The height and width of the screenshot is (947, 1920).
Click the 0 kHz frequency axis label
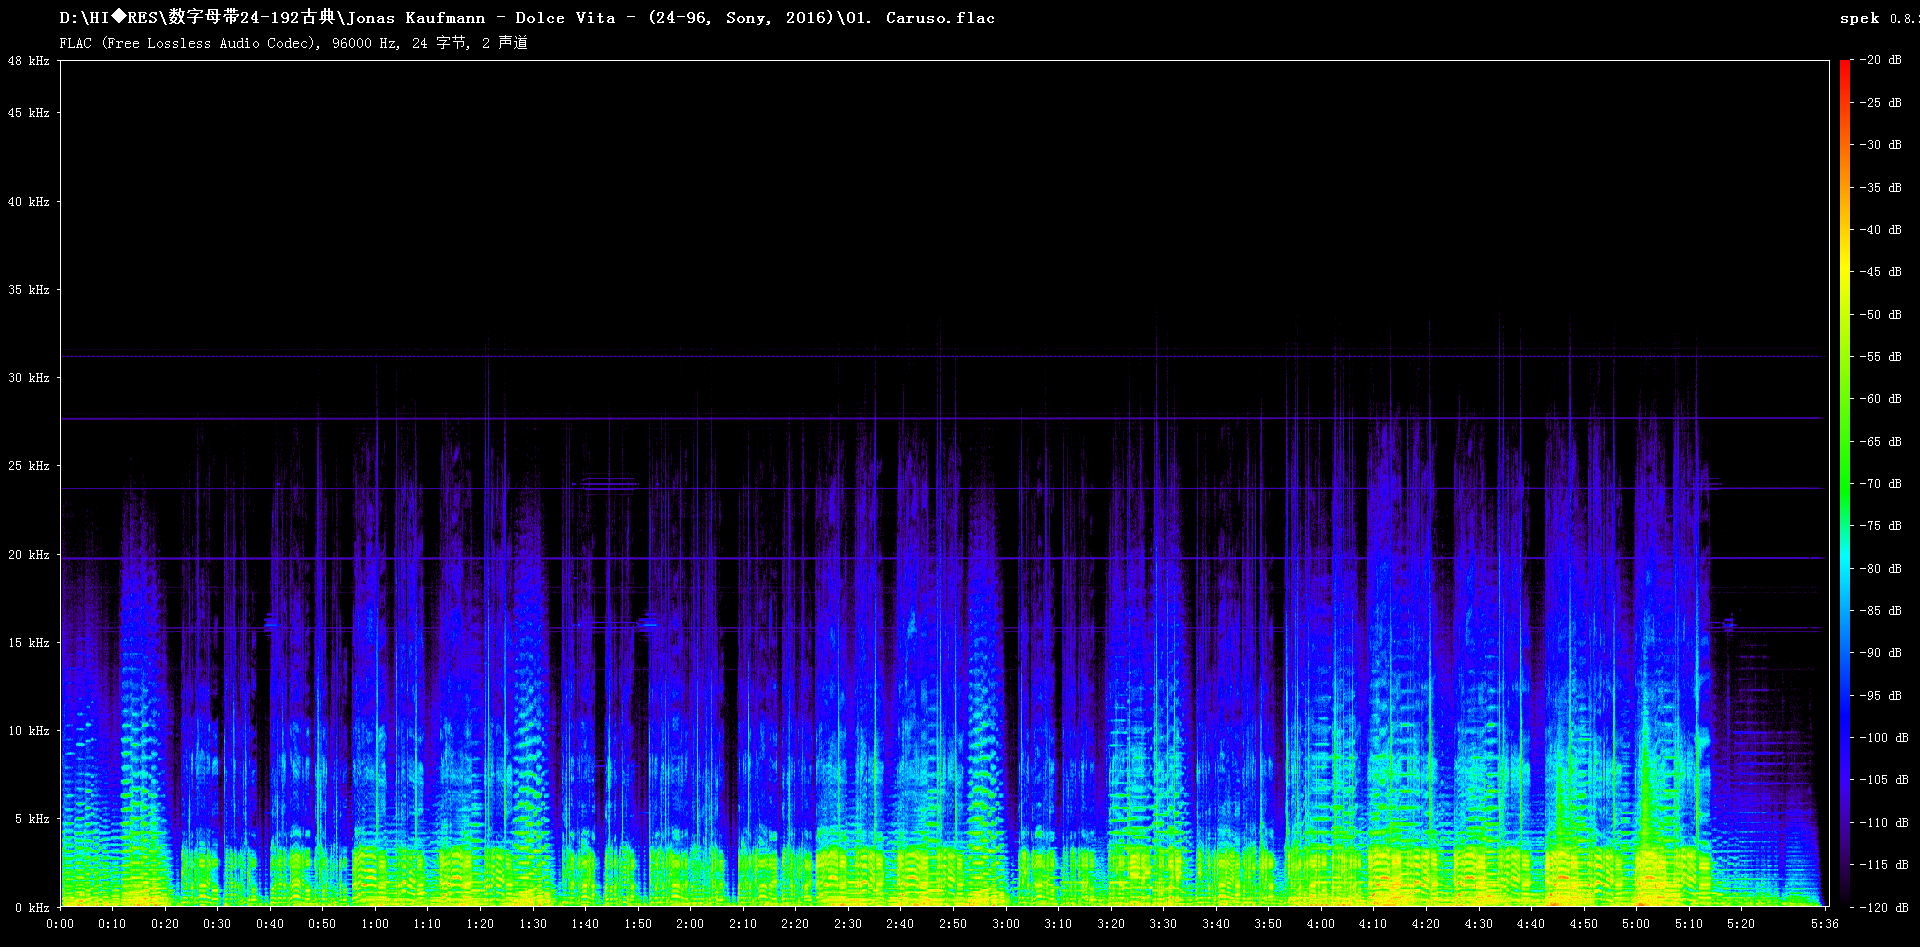tap(32, 908)
